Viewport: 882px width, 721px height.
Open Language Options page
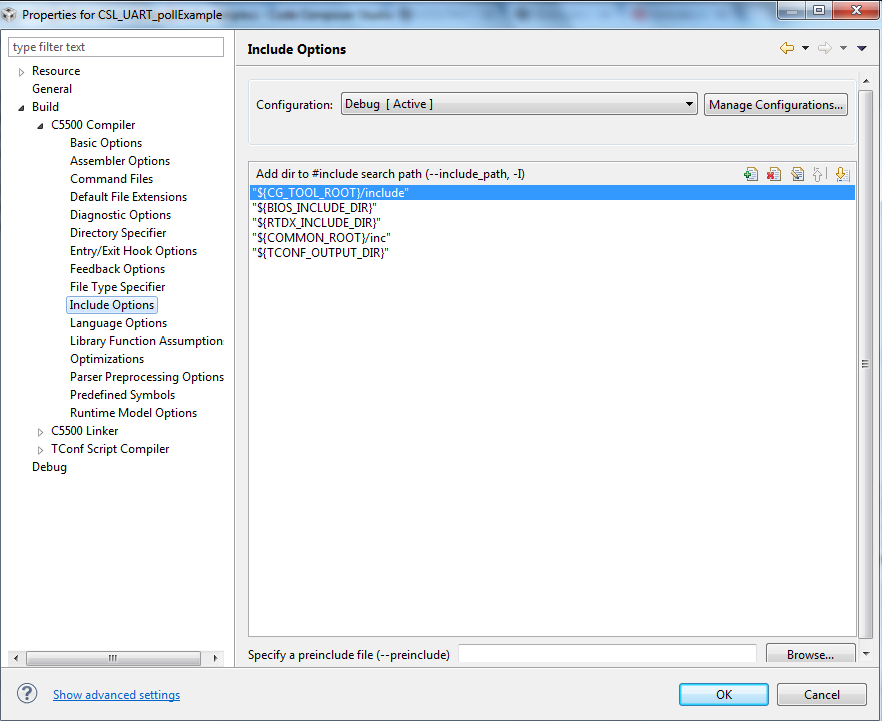pyautogui.click(x=119, y=323)
